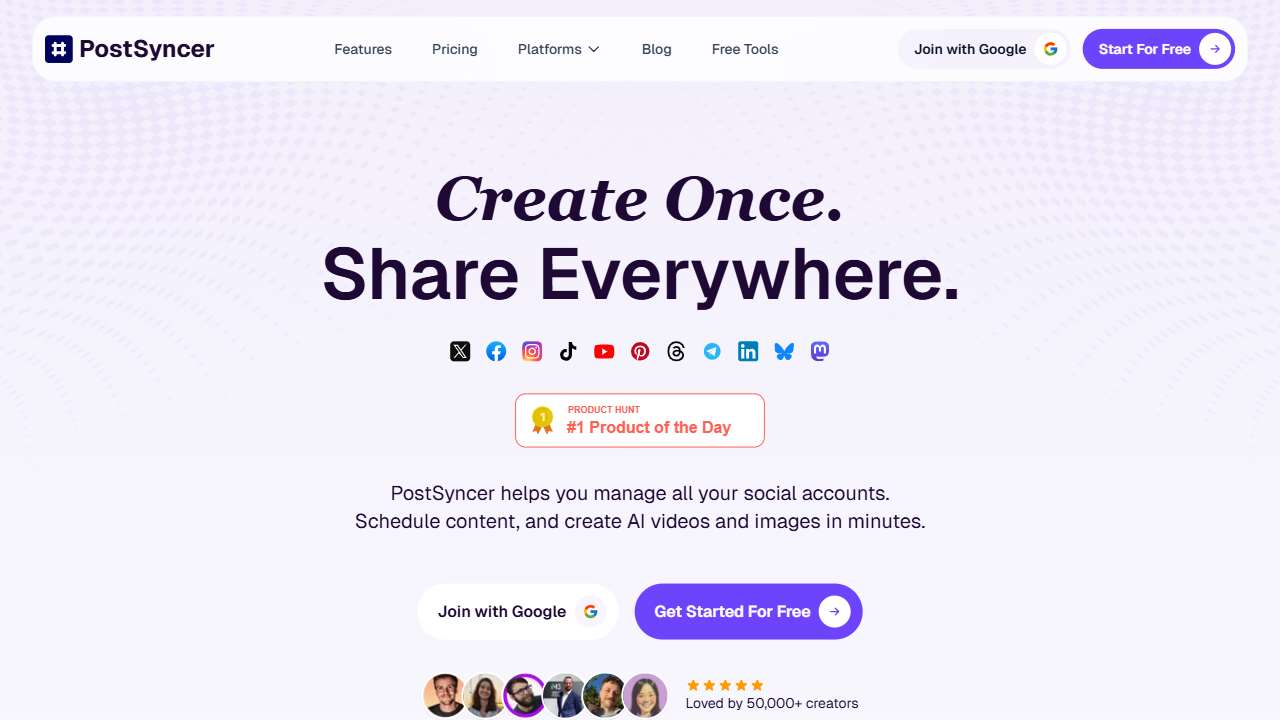Viewport: 1280px width, 720px height.
Task: Click the TikTok platform icon
Action: coord(568,351)
